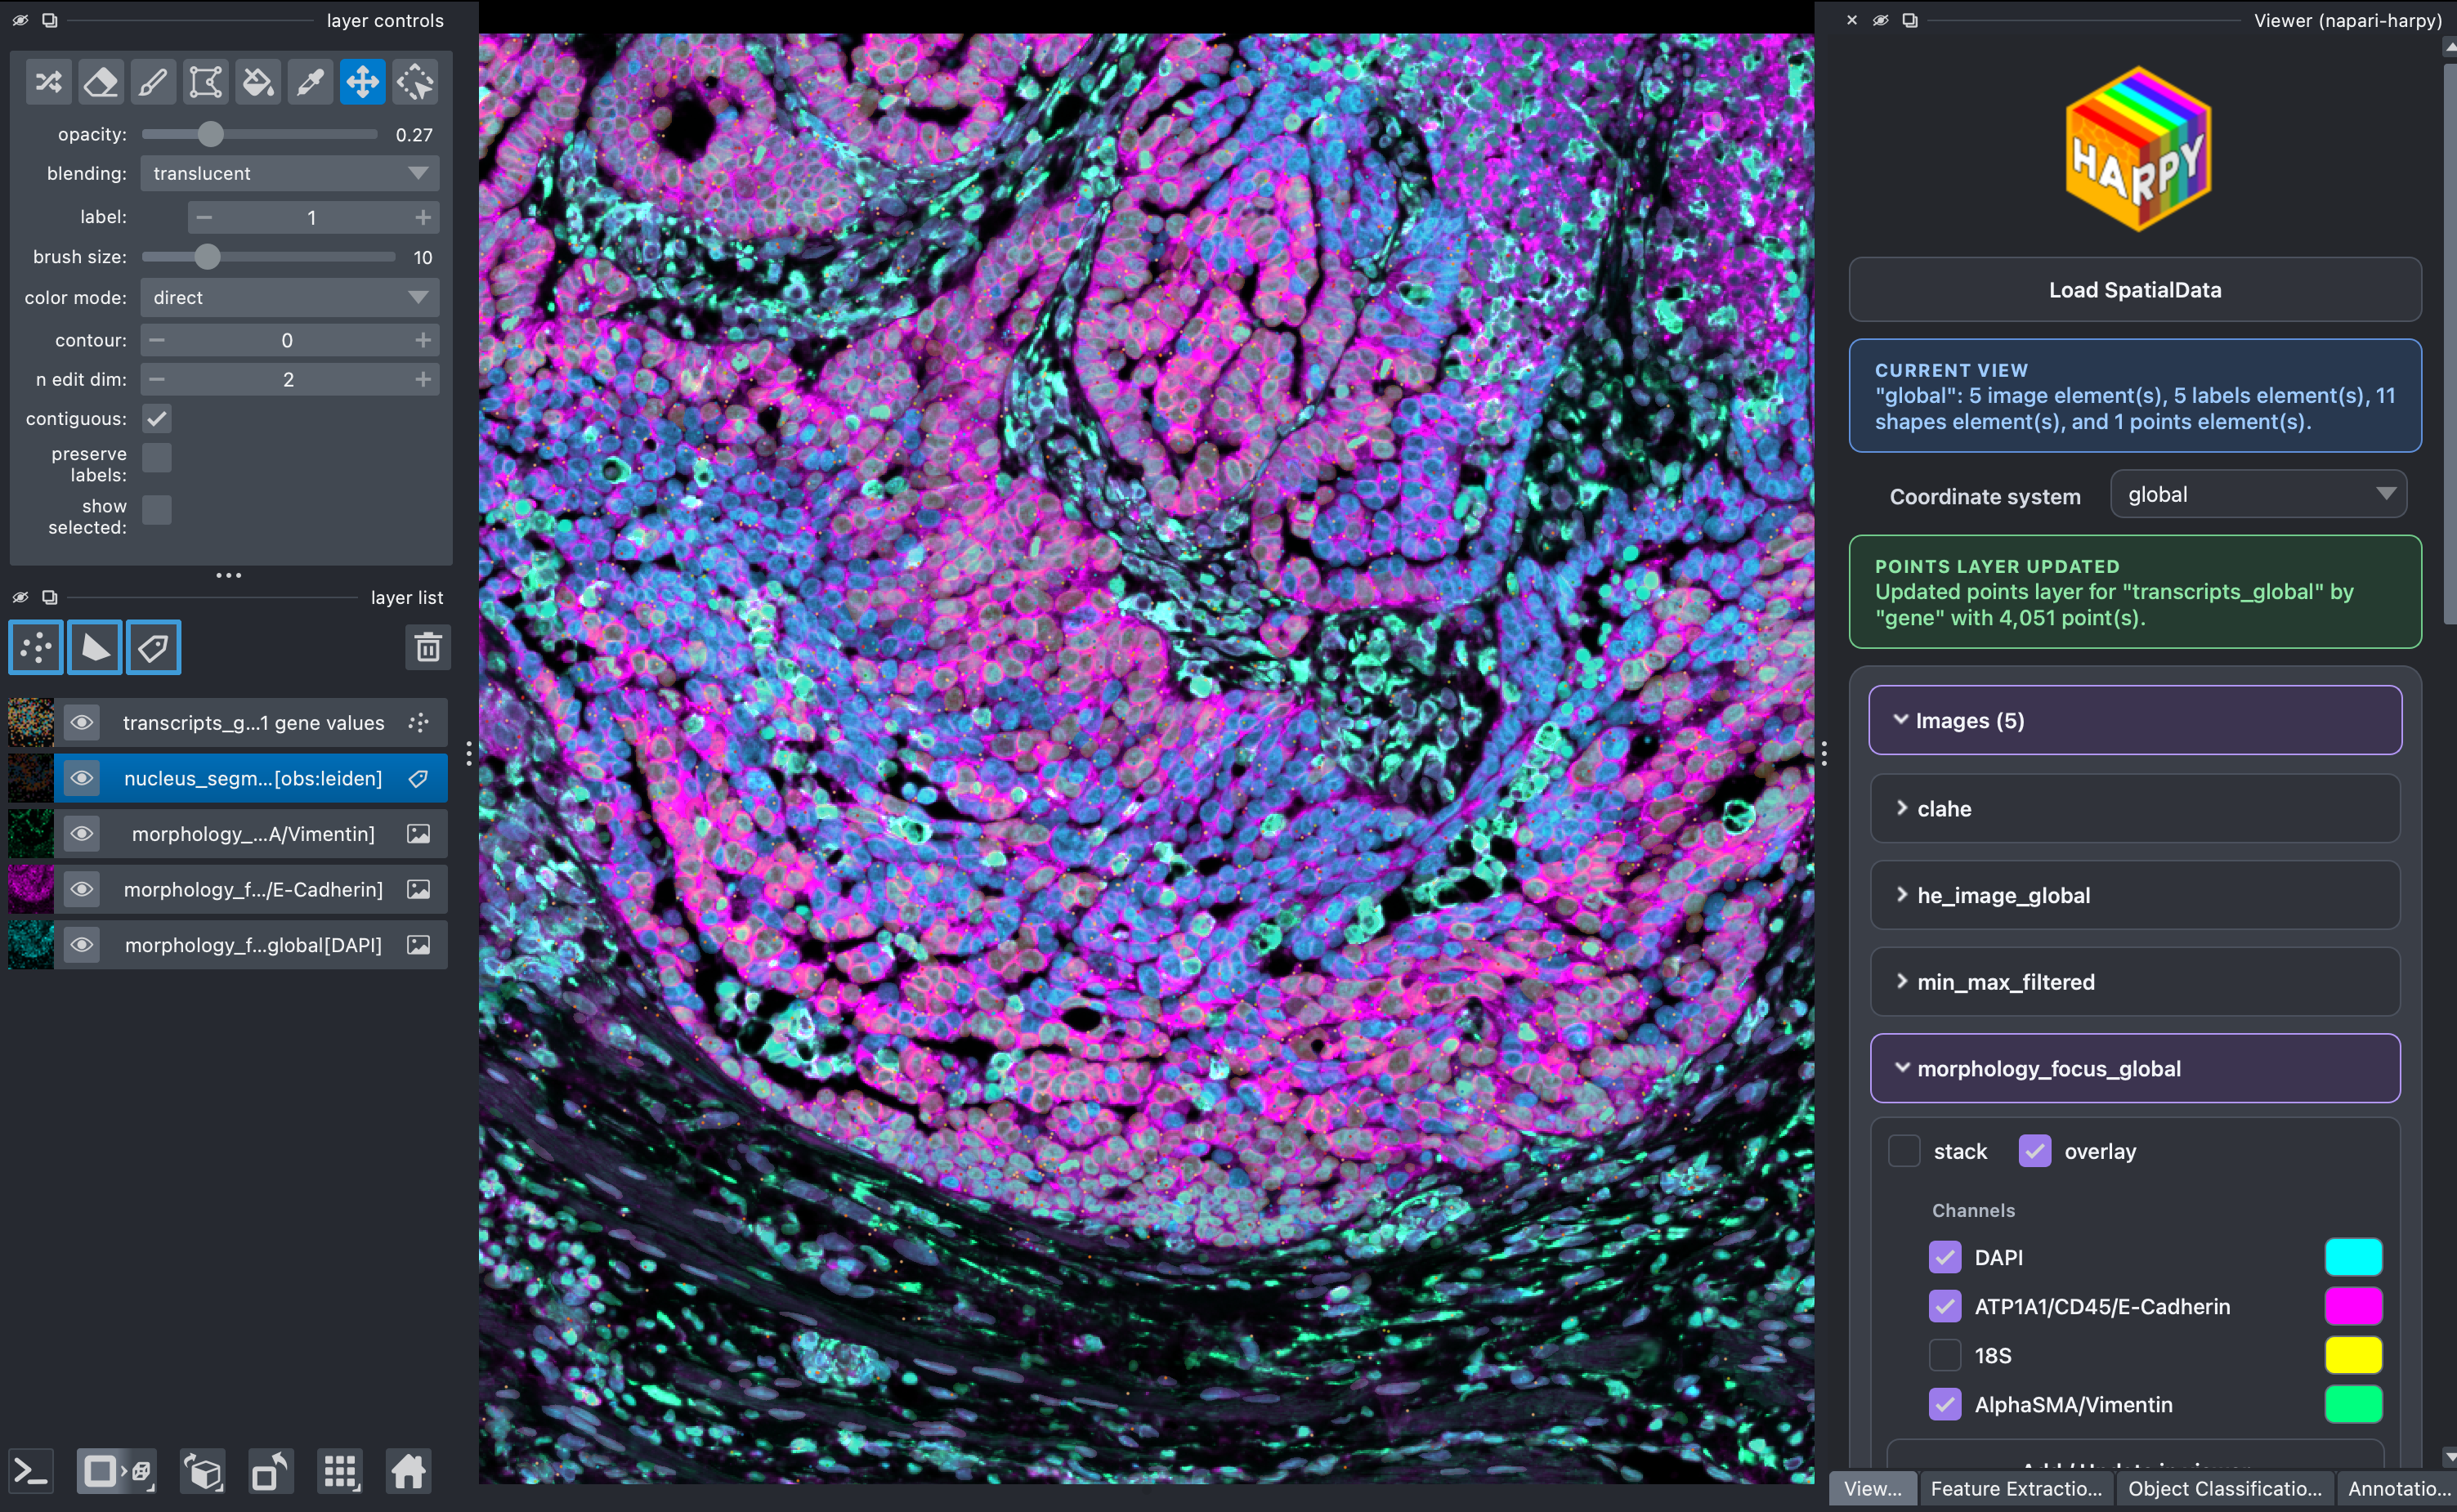This screenshot has height=1512, width=2457.
Task: Uncheck ATP1A1/CD45/E-Cadherin channel
Action: click(1945, 1306)
